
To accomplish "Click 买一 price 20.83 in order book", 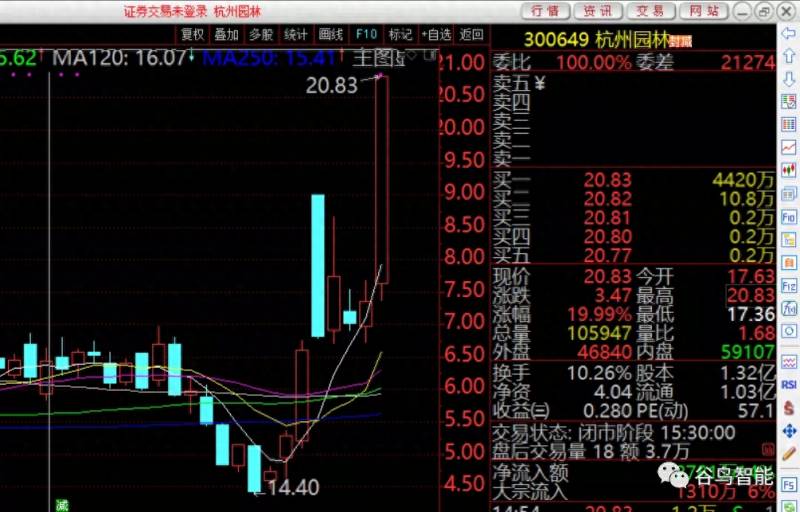I will [608, 180].
